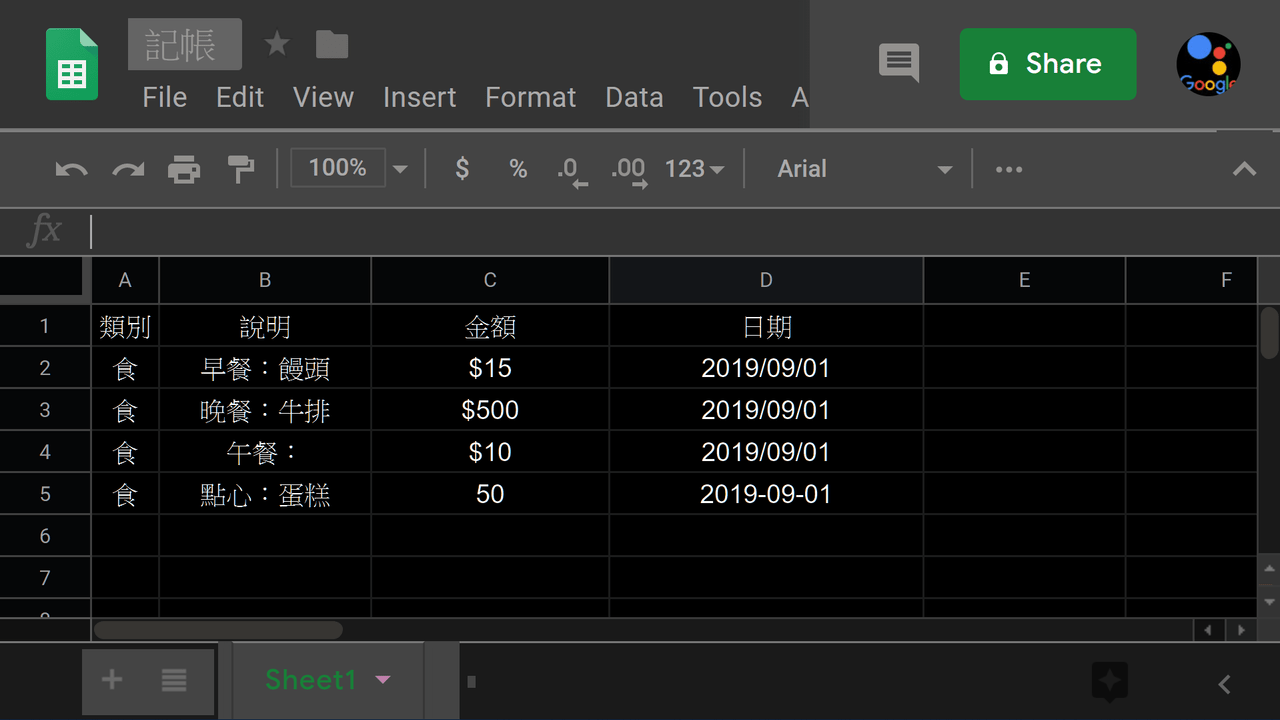
Task: Activate the paint format tool
Action: click(x=241, y=169)
